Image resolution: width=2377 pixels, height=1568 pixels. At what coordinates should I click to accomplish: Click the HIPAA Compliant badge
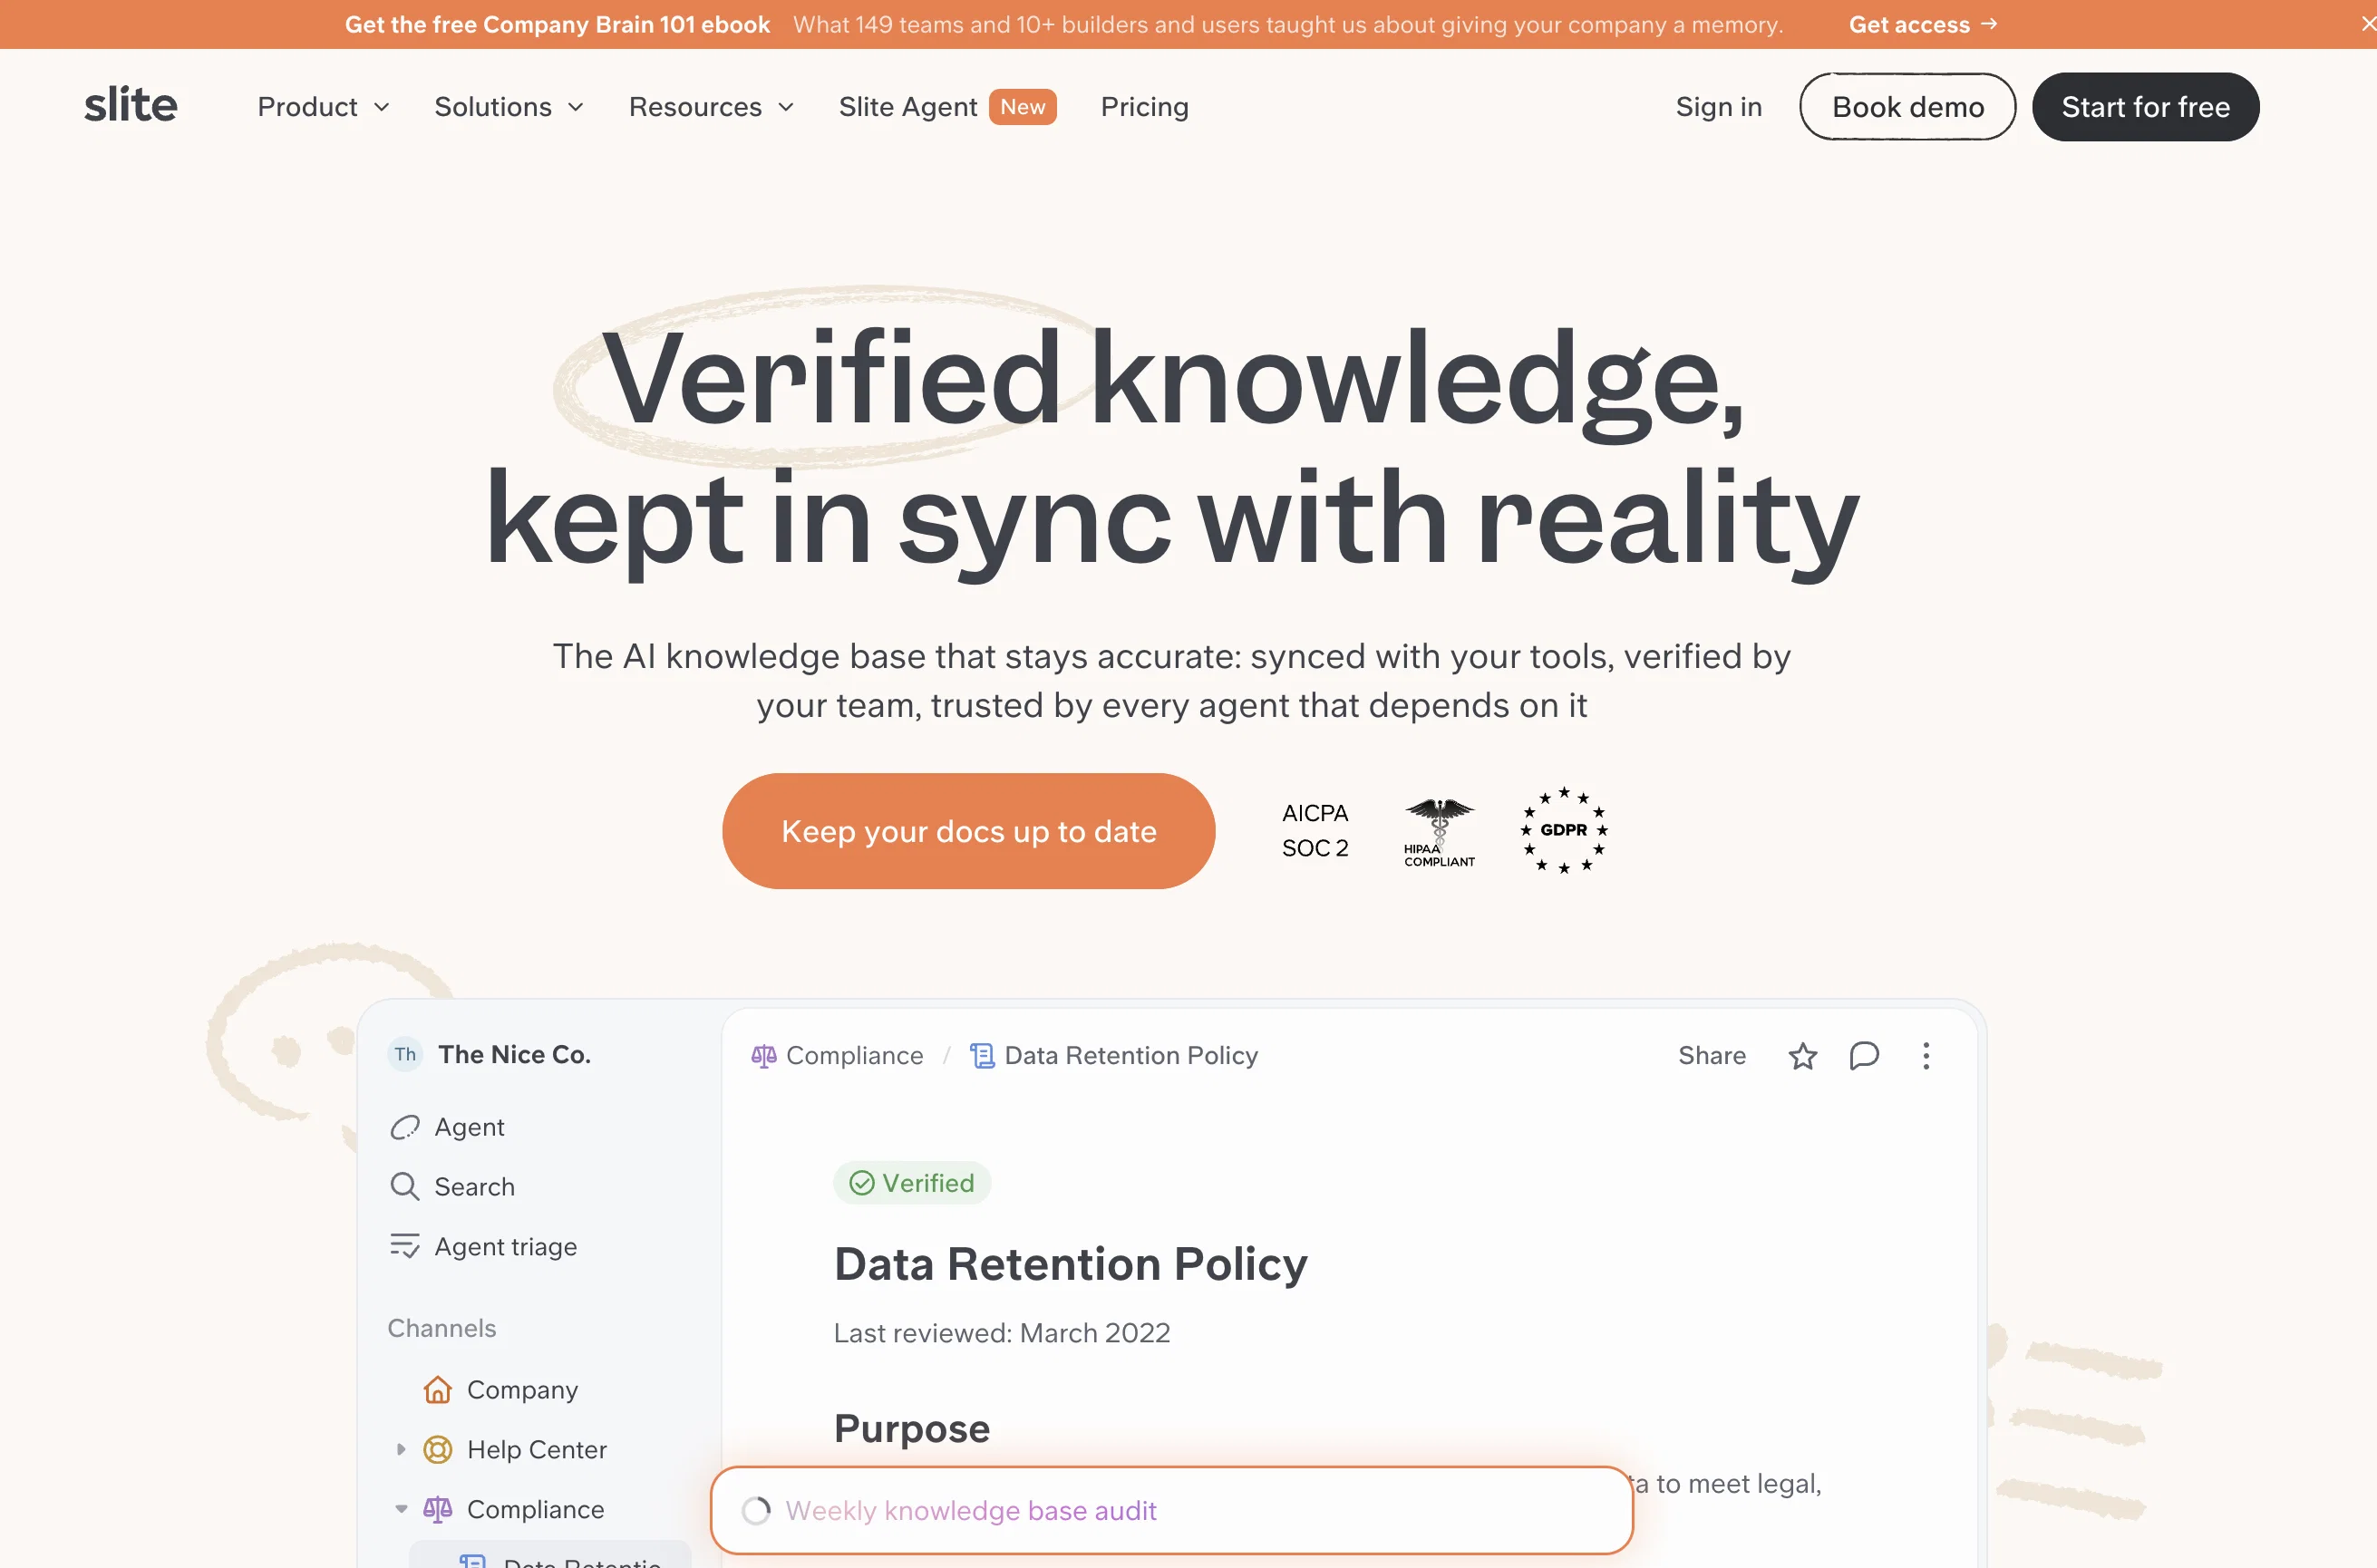[1439, 832]
